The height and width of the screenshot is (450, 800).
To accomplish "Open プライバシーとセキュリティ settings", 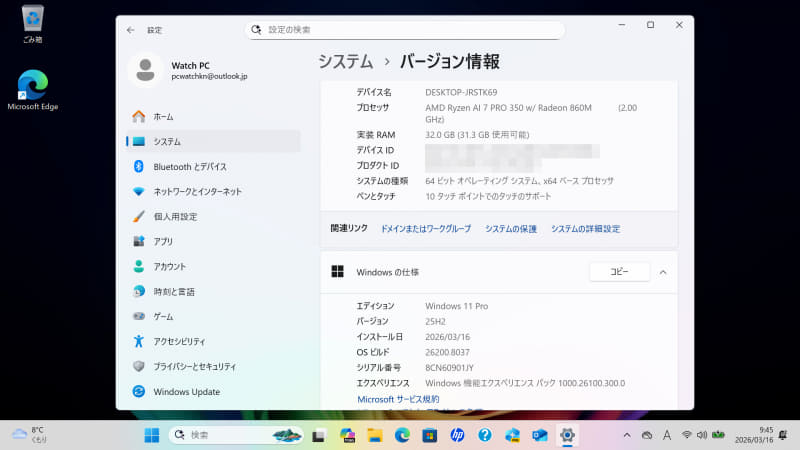I will click(x=213, y=367).
